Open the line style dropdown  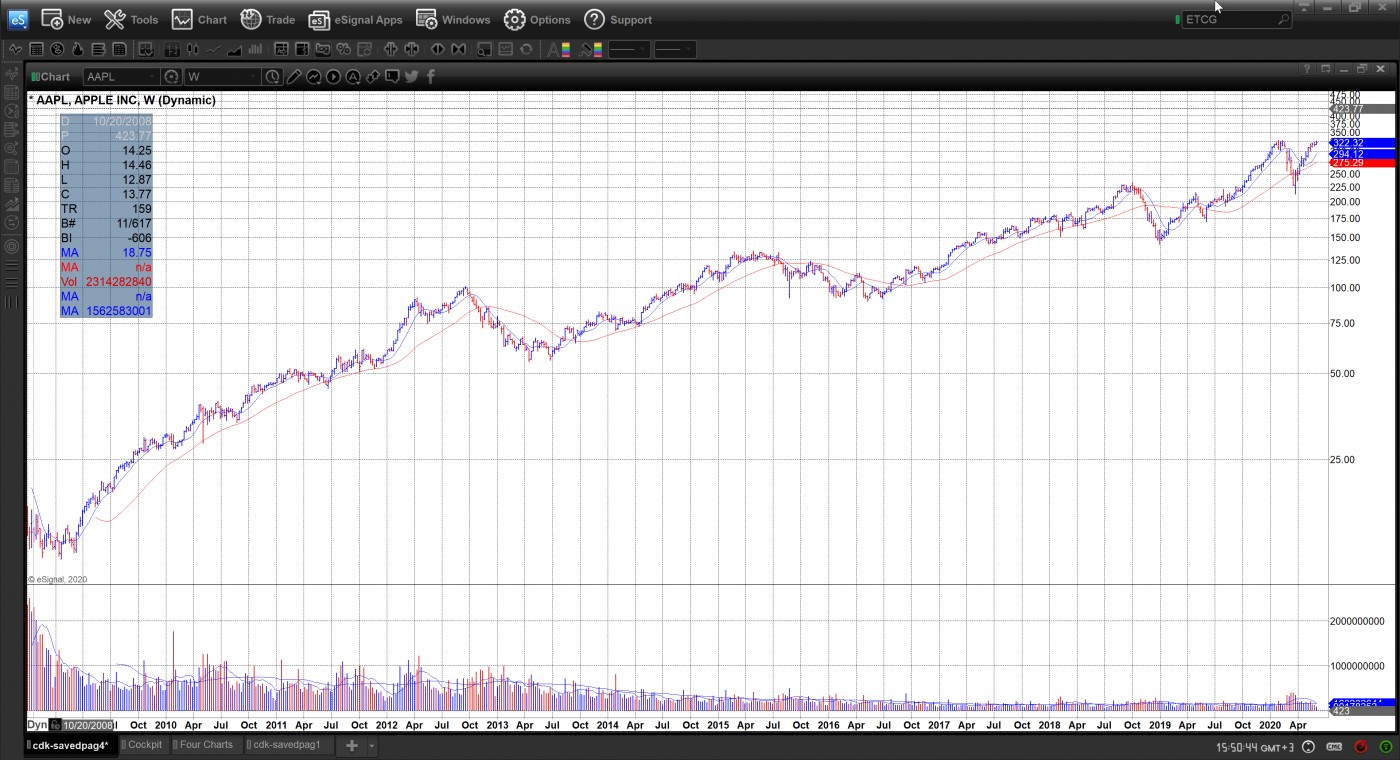click(x=628, y=49)
